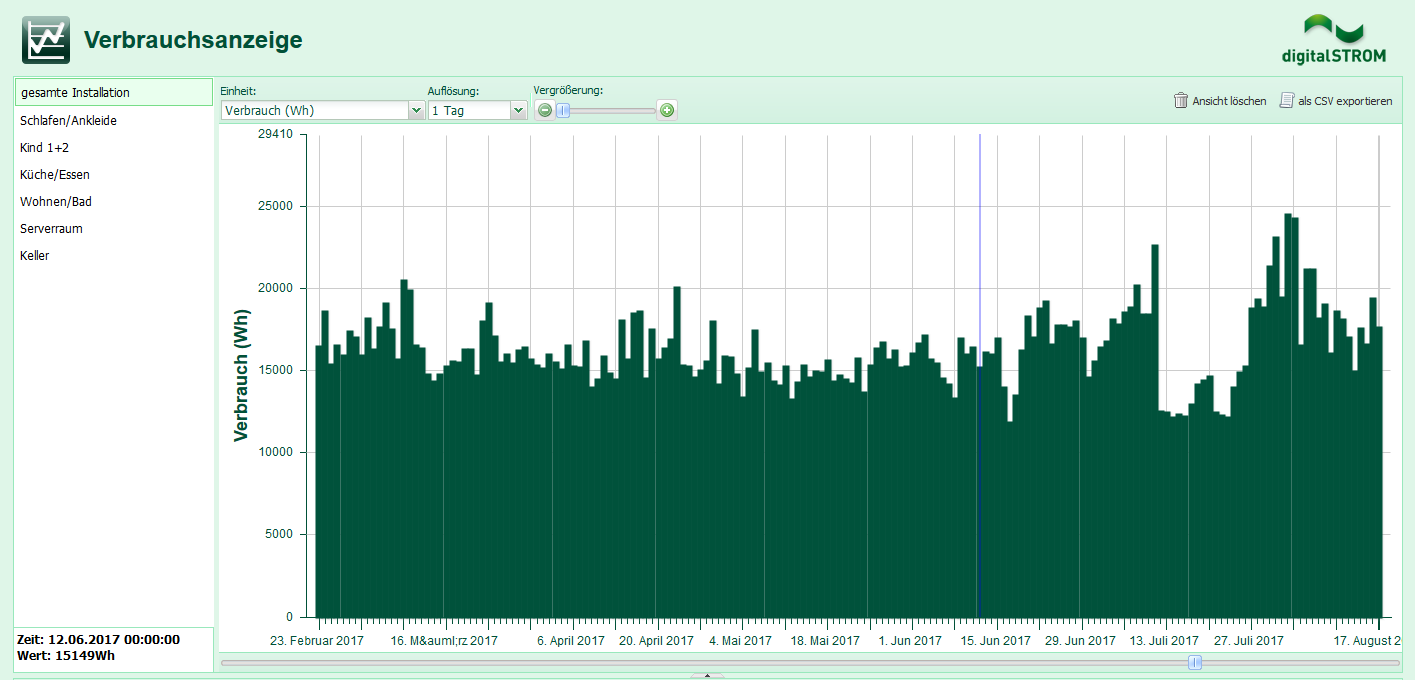Click the CSV export document icon

[x=1287, y=100]
